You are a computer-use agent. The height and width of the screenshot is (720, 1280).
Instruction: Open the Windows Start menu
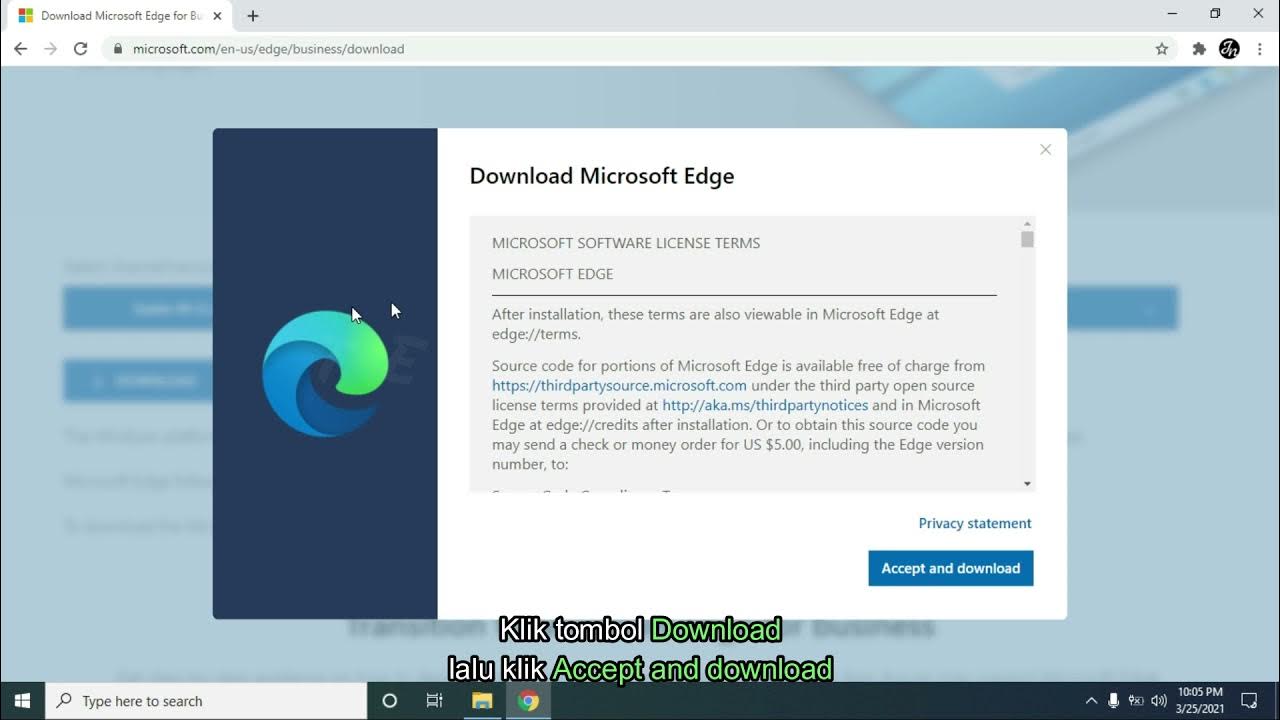point(22,701)
